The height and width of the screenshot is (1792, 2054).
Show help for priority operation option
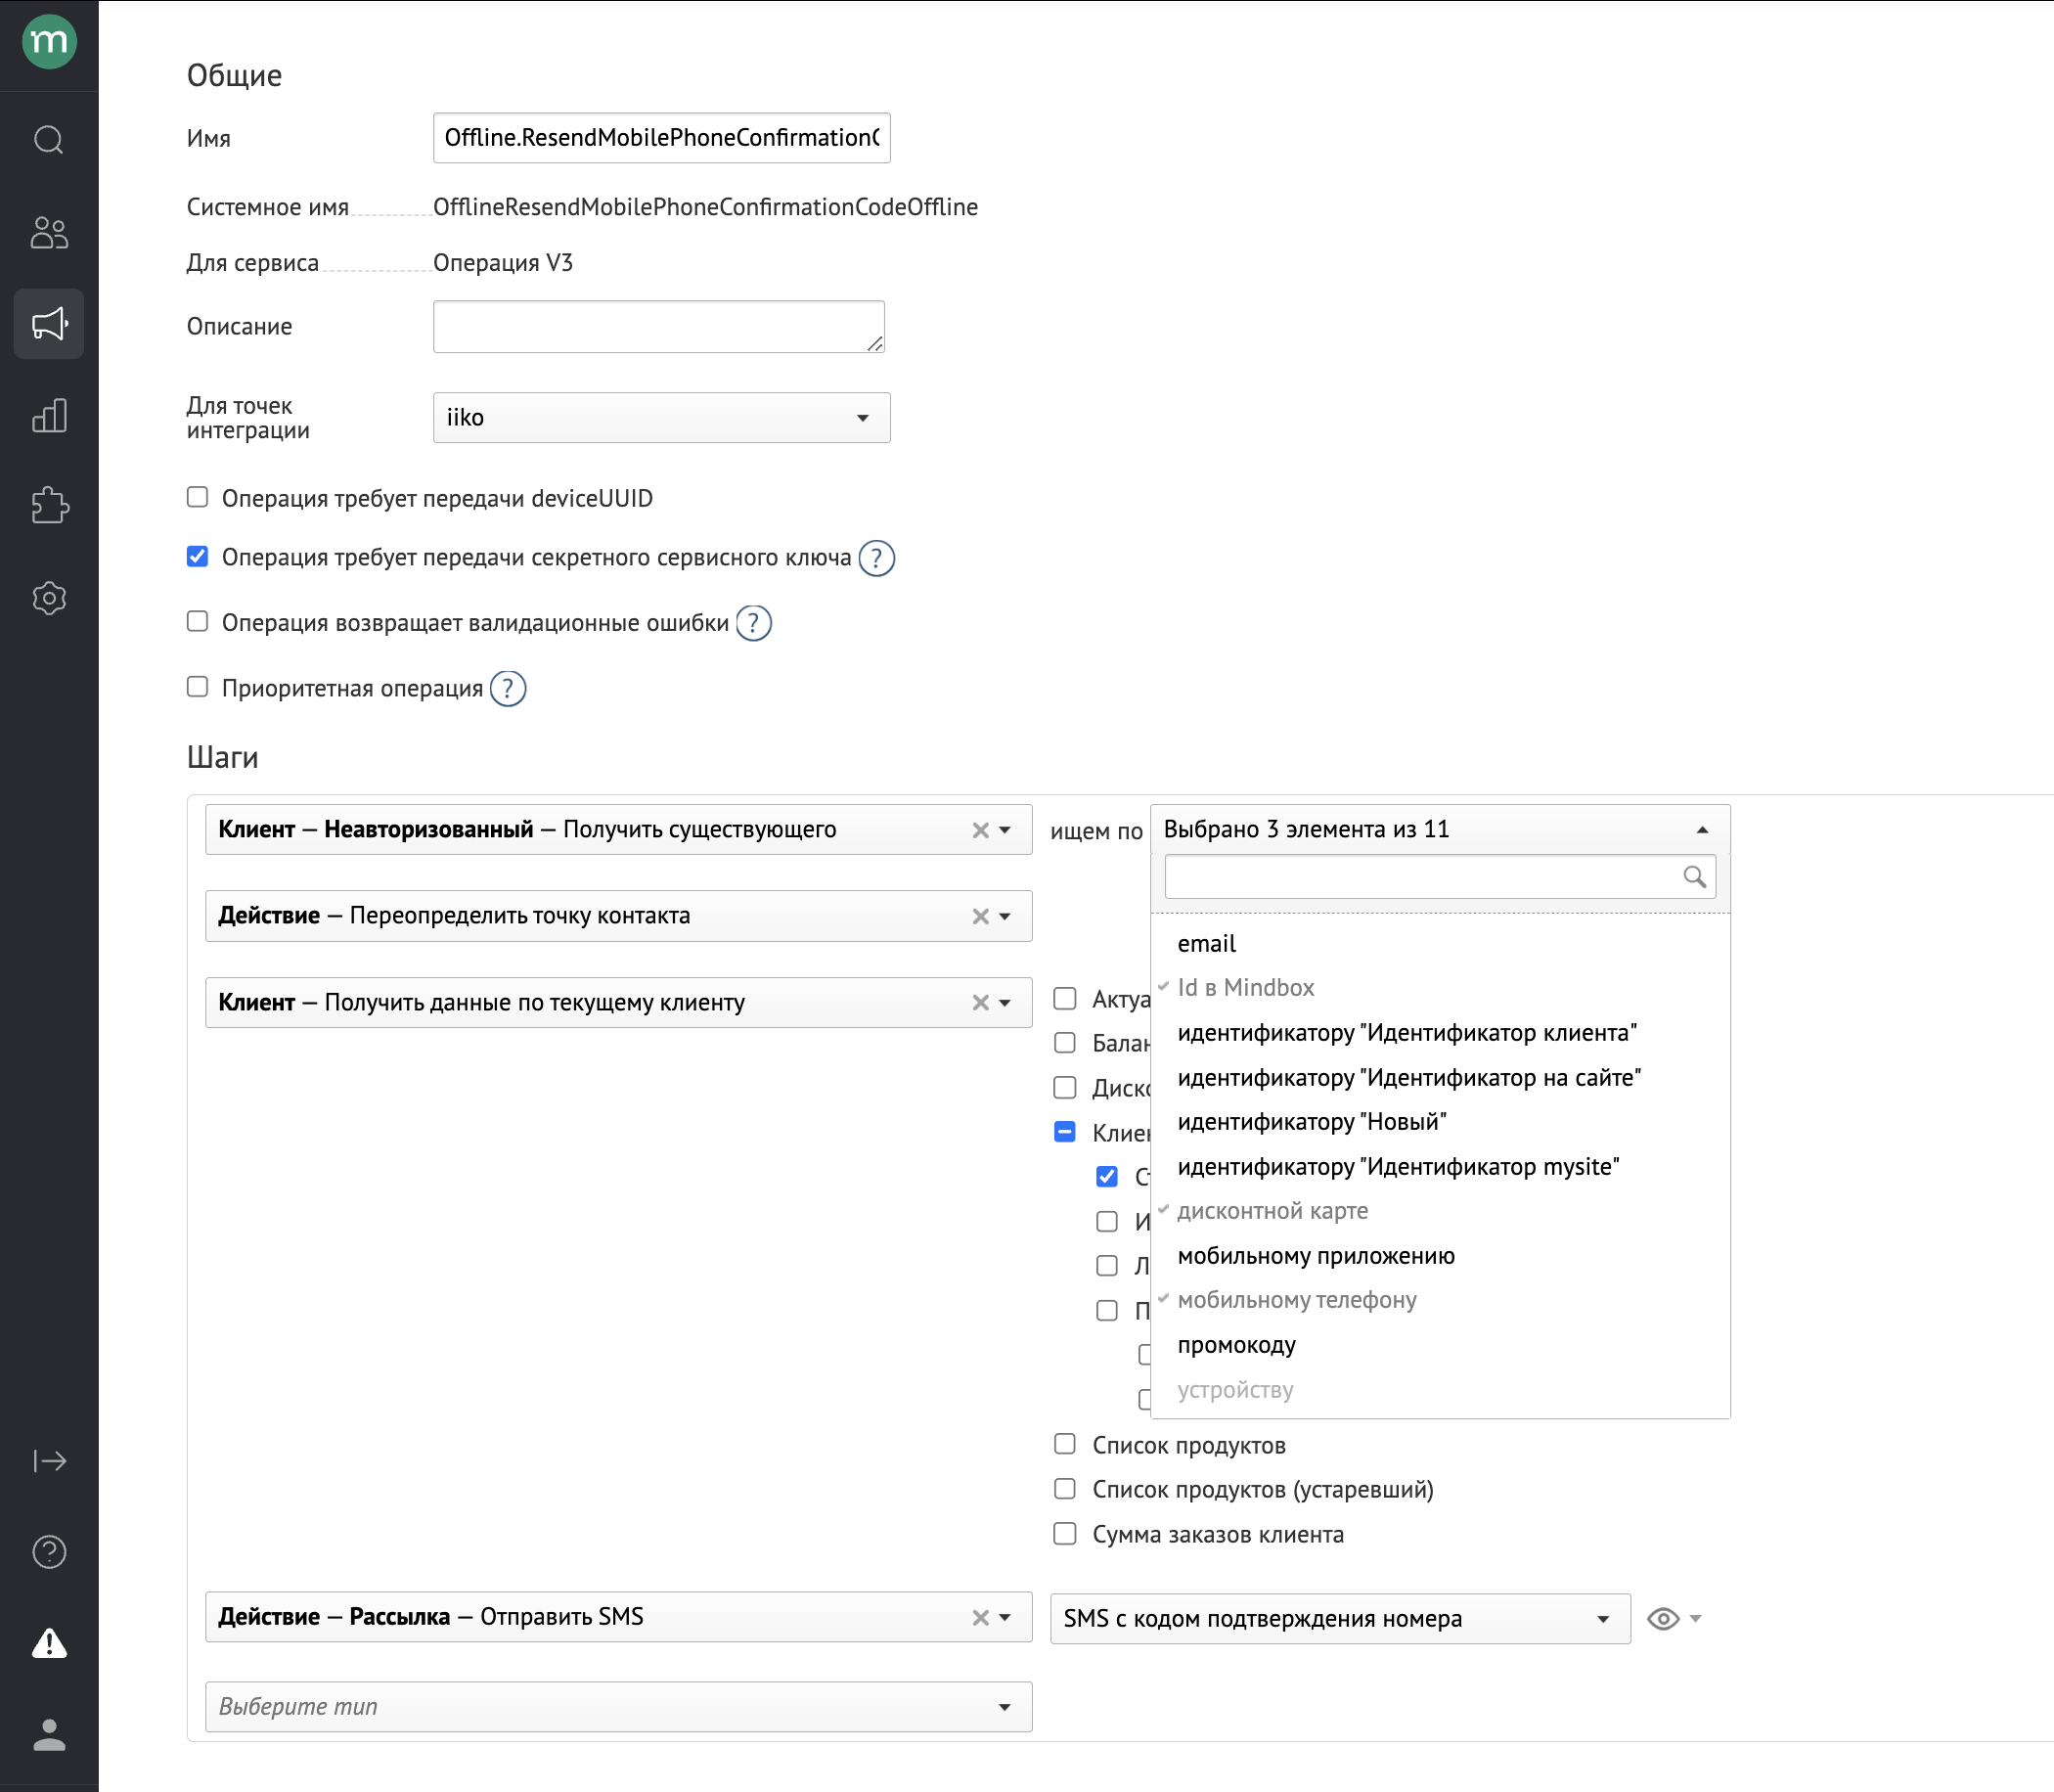(x=508, y=688)
